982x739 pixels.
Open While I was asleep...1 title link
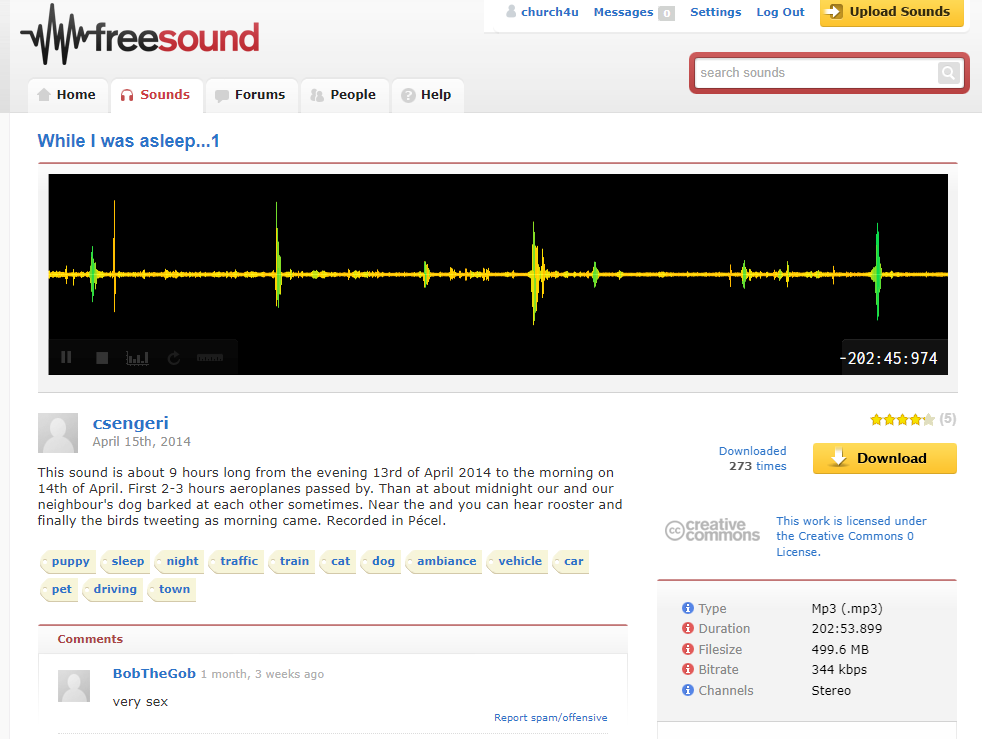(128, 141)
